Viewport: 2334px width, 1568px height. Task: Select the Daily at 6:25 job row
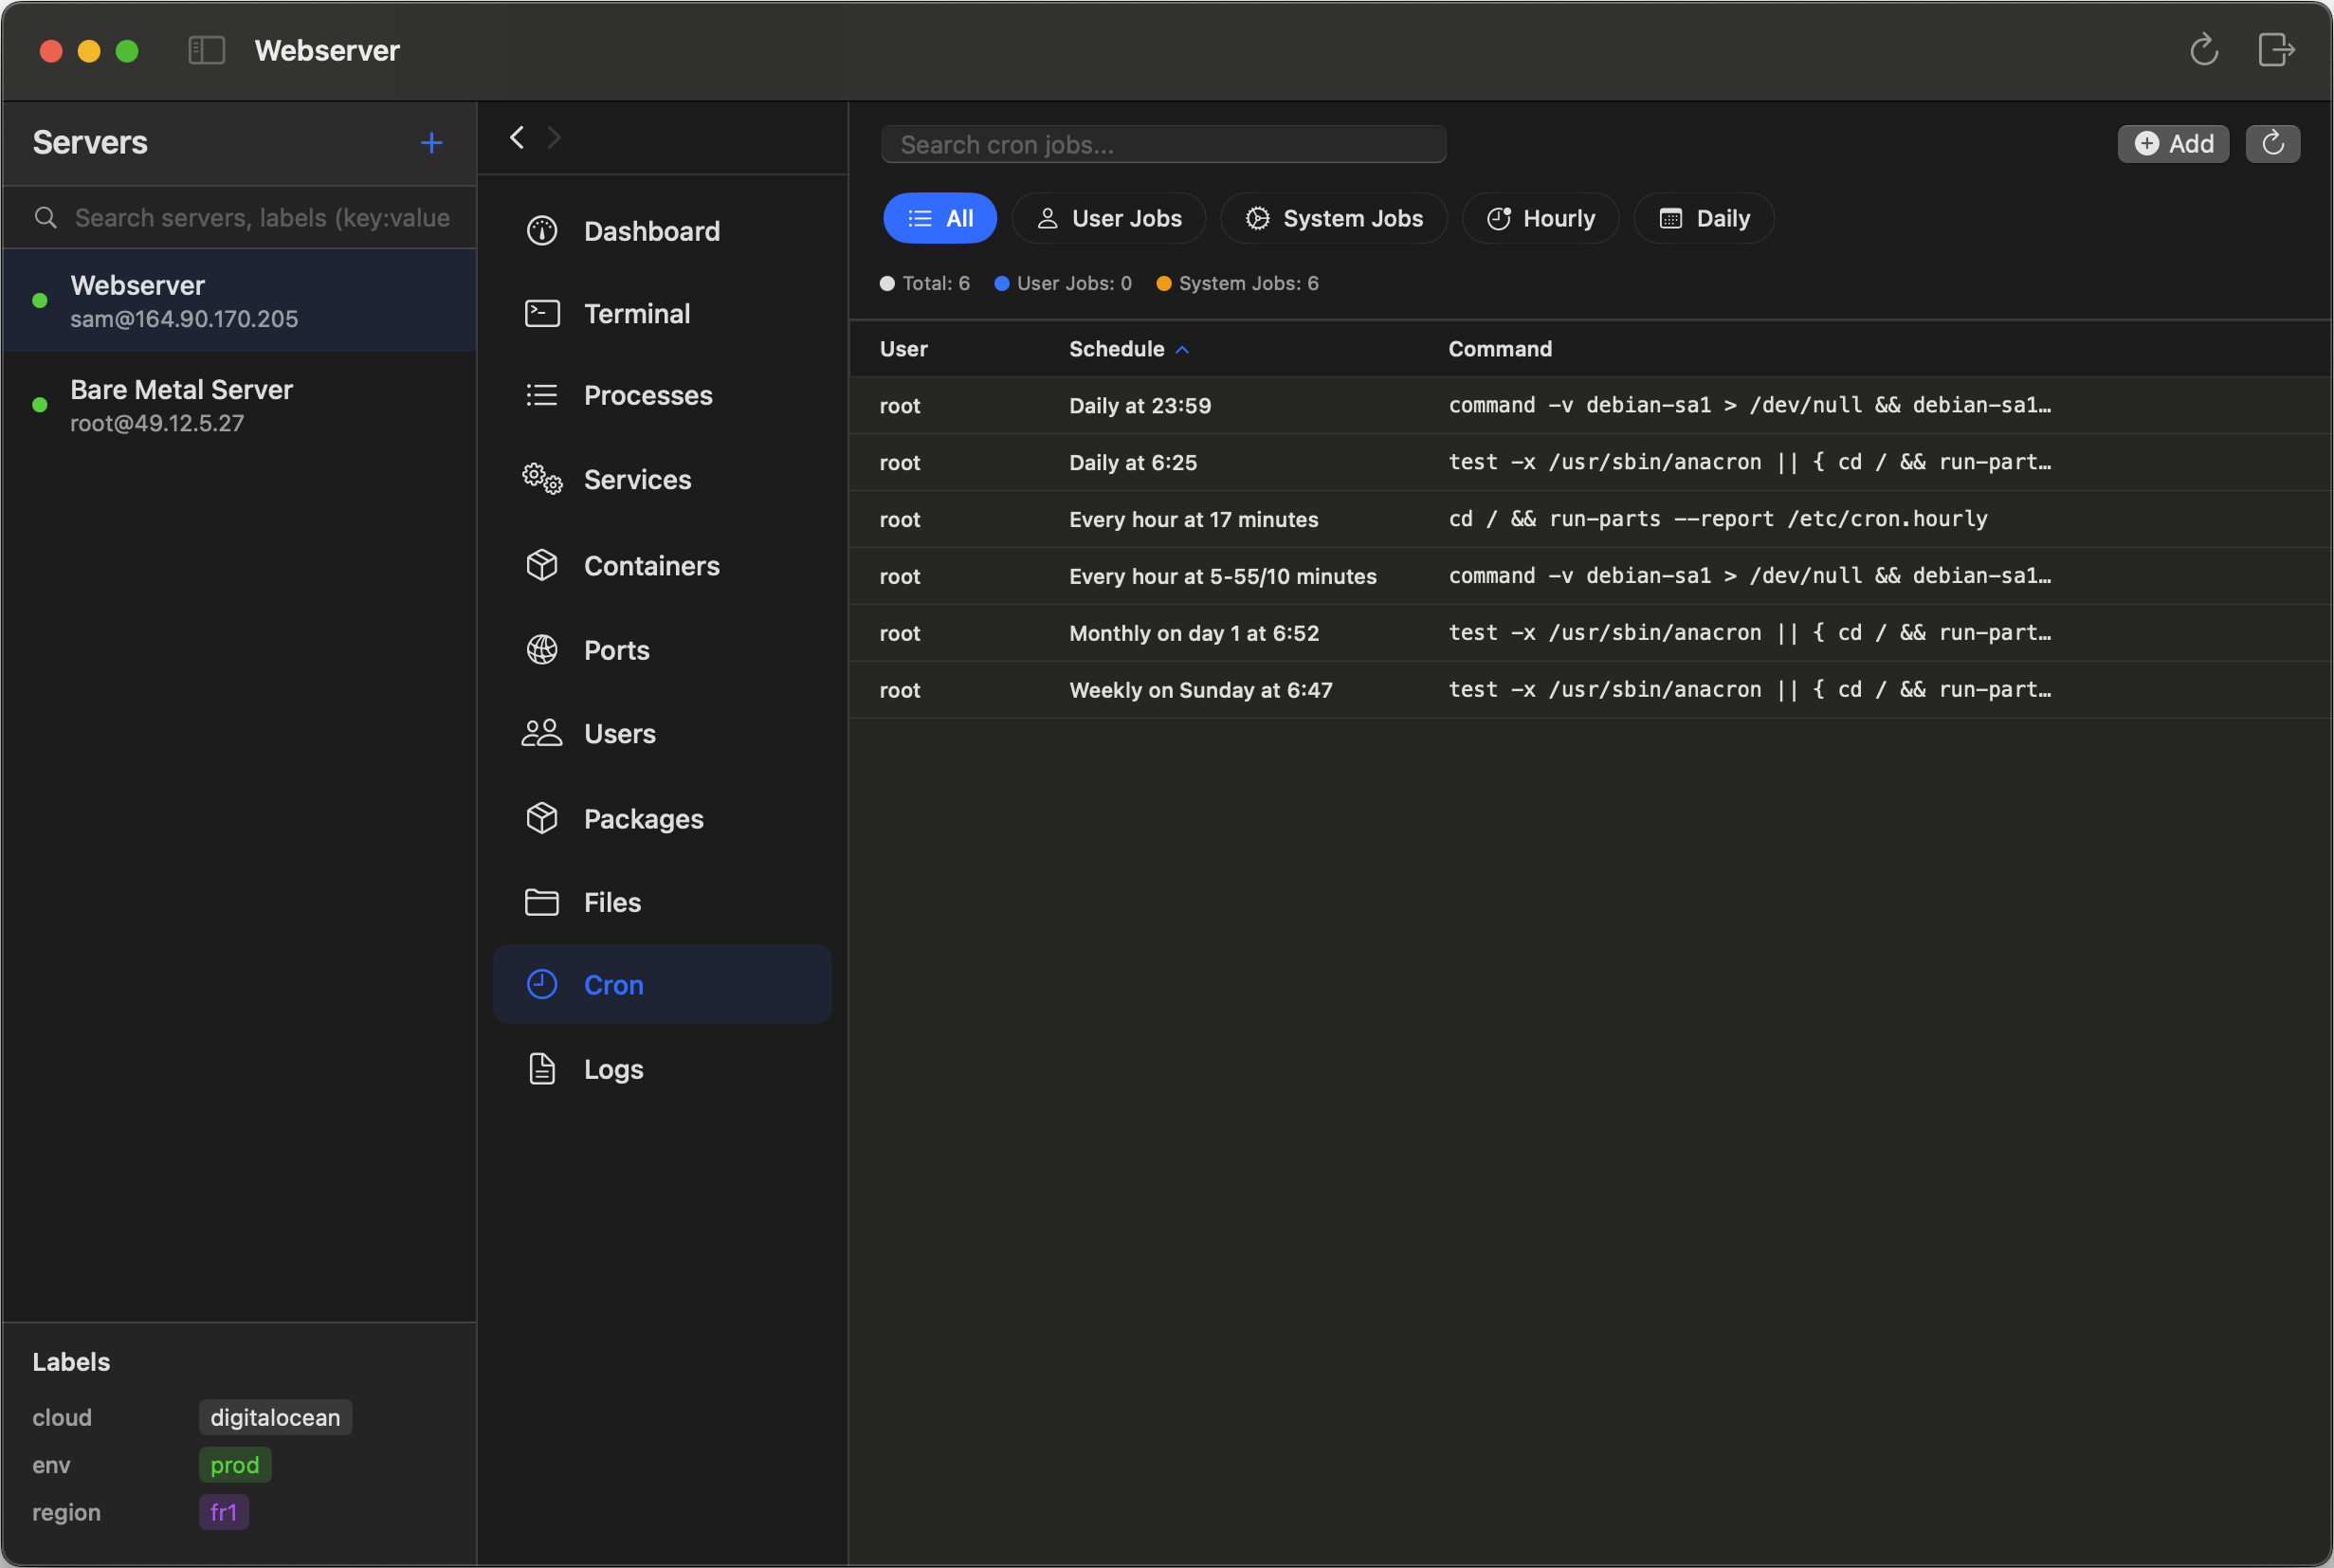pos(1590,462)
